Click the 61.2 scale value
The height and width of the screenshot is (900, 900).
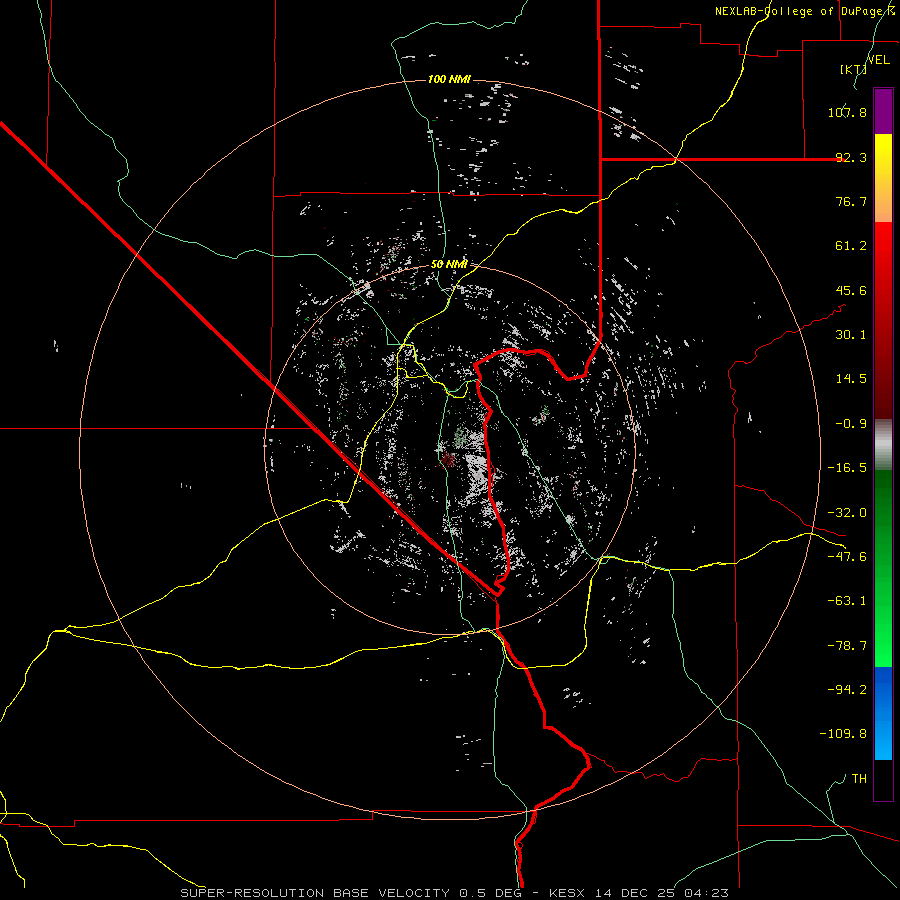[x=851, y=246]
